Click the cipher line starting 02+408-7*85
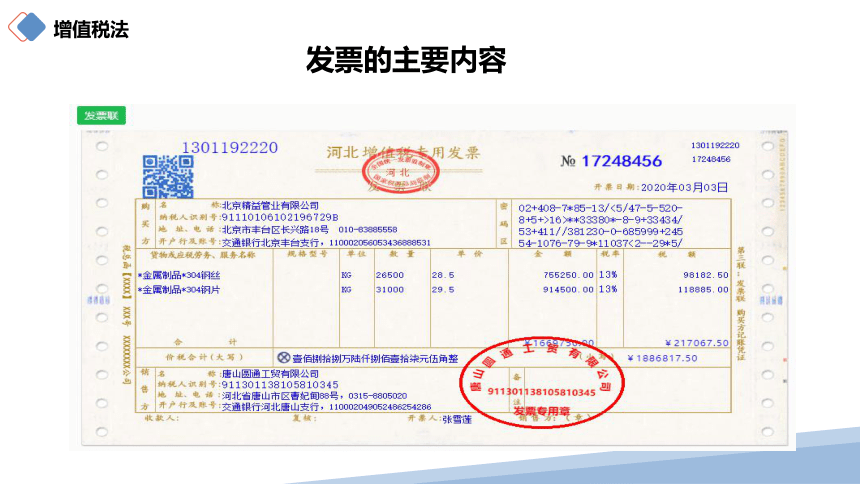Image resolution: width=860 pixels, height=484 pixels. [x=601, y=208]
